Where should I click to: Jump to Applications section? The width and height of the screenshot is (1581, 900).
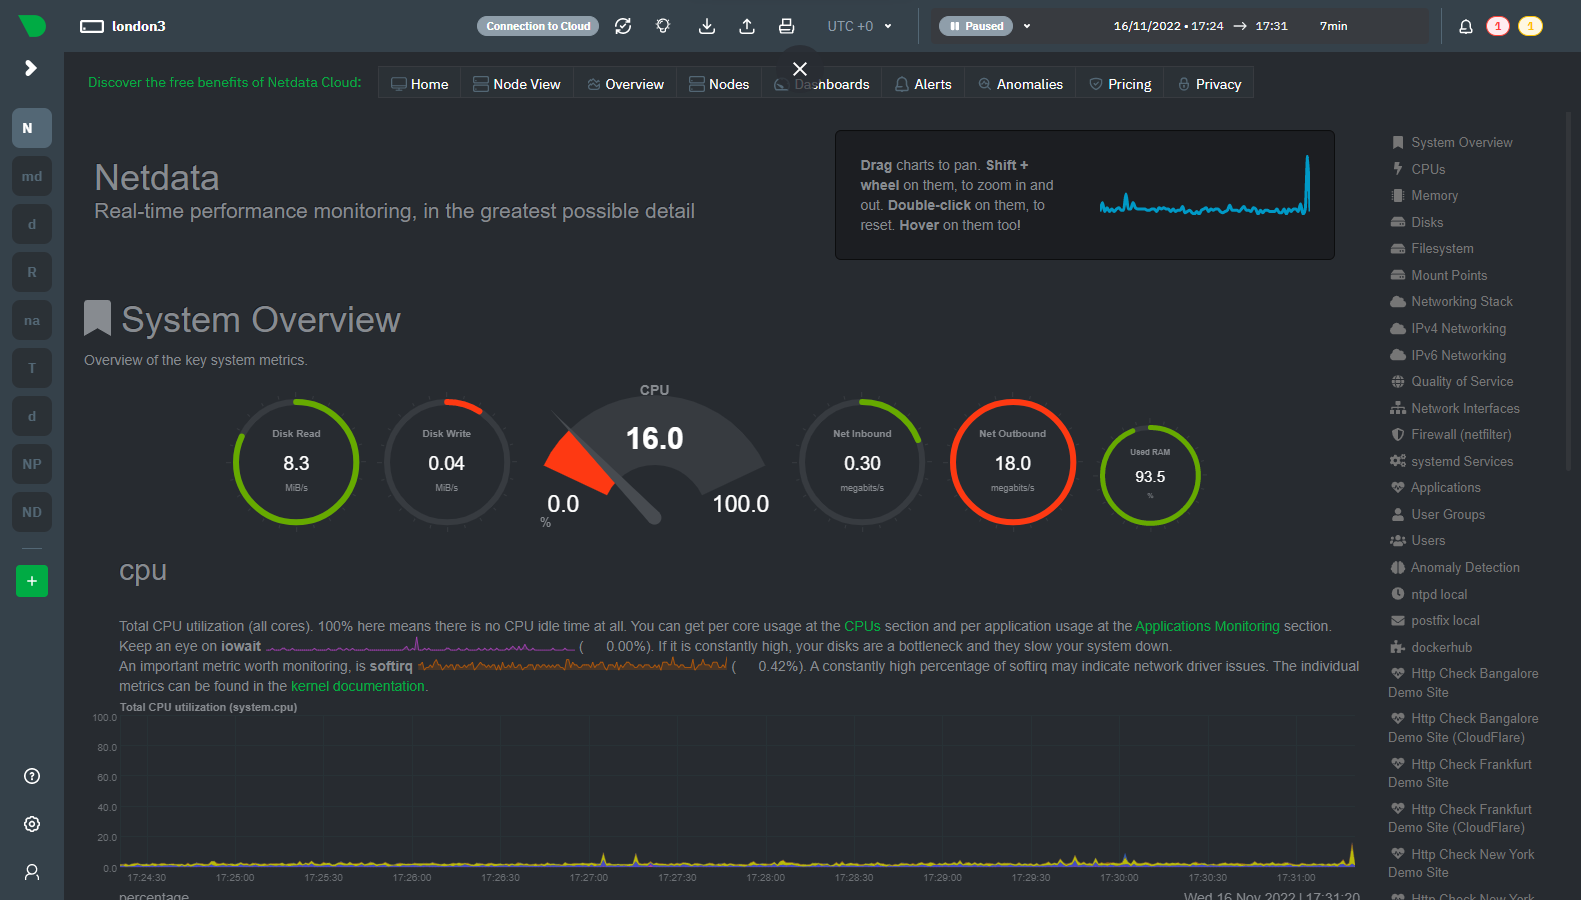click(1436, 487)
